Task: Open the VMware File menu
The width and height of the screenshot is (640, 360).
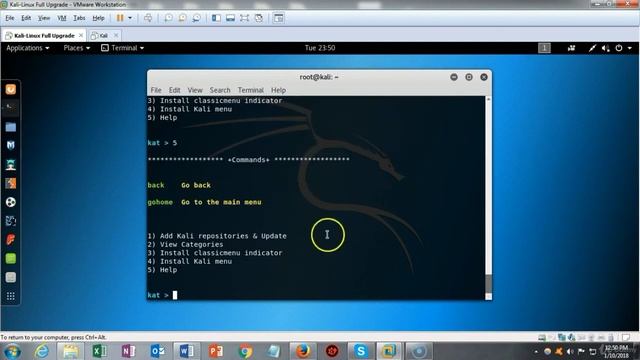Action: [9, 18]
